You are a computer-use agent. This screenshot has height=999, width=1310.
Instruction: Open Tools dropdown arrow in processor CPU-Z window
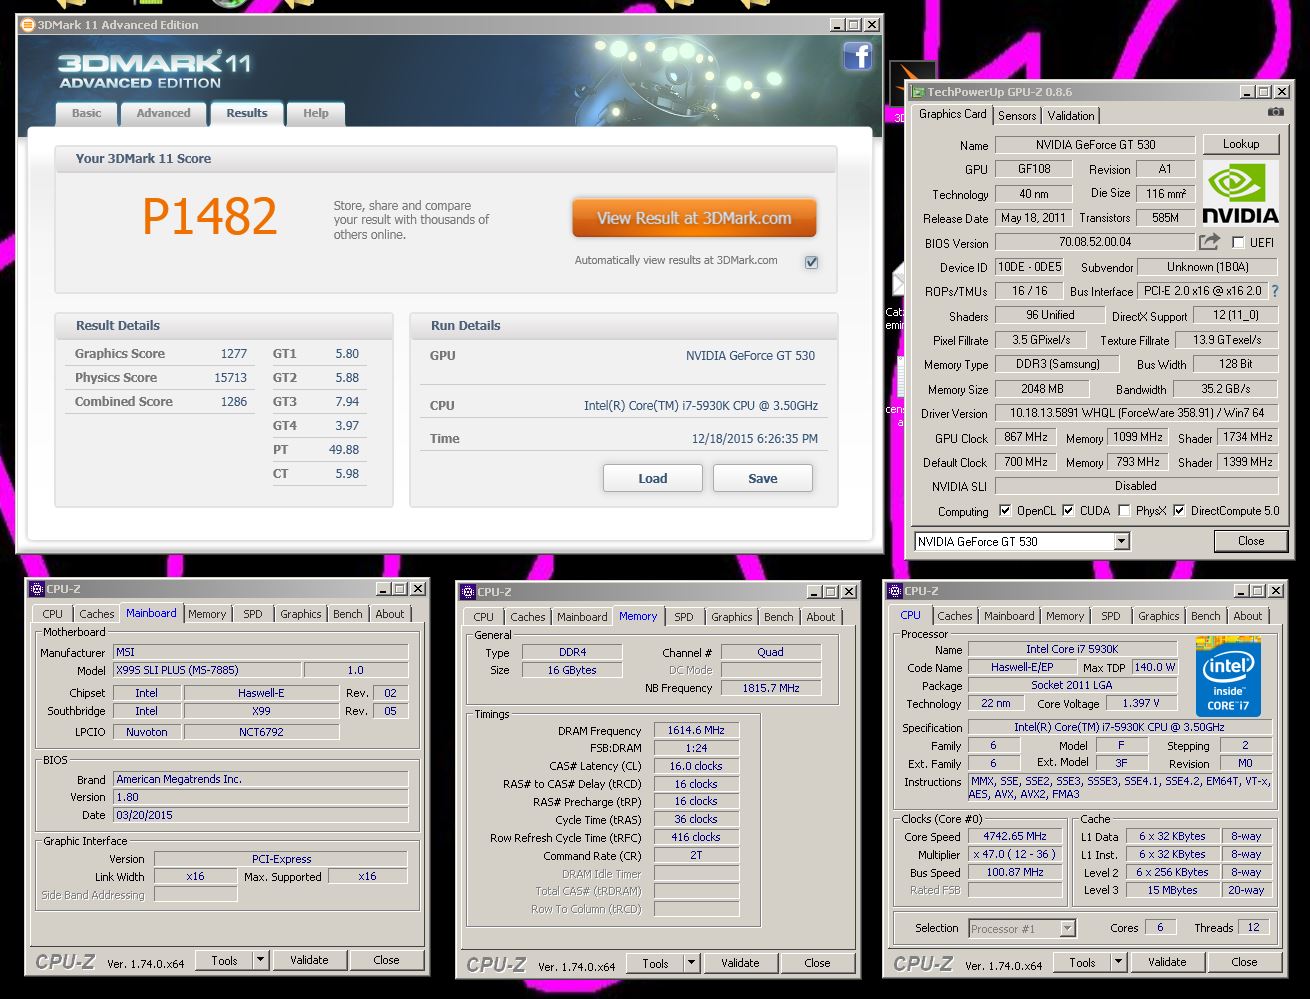(1118, 962)
